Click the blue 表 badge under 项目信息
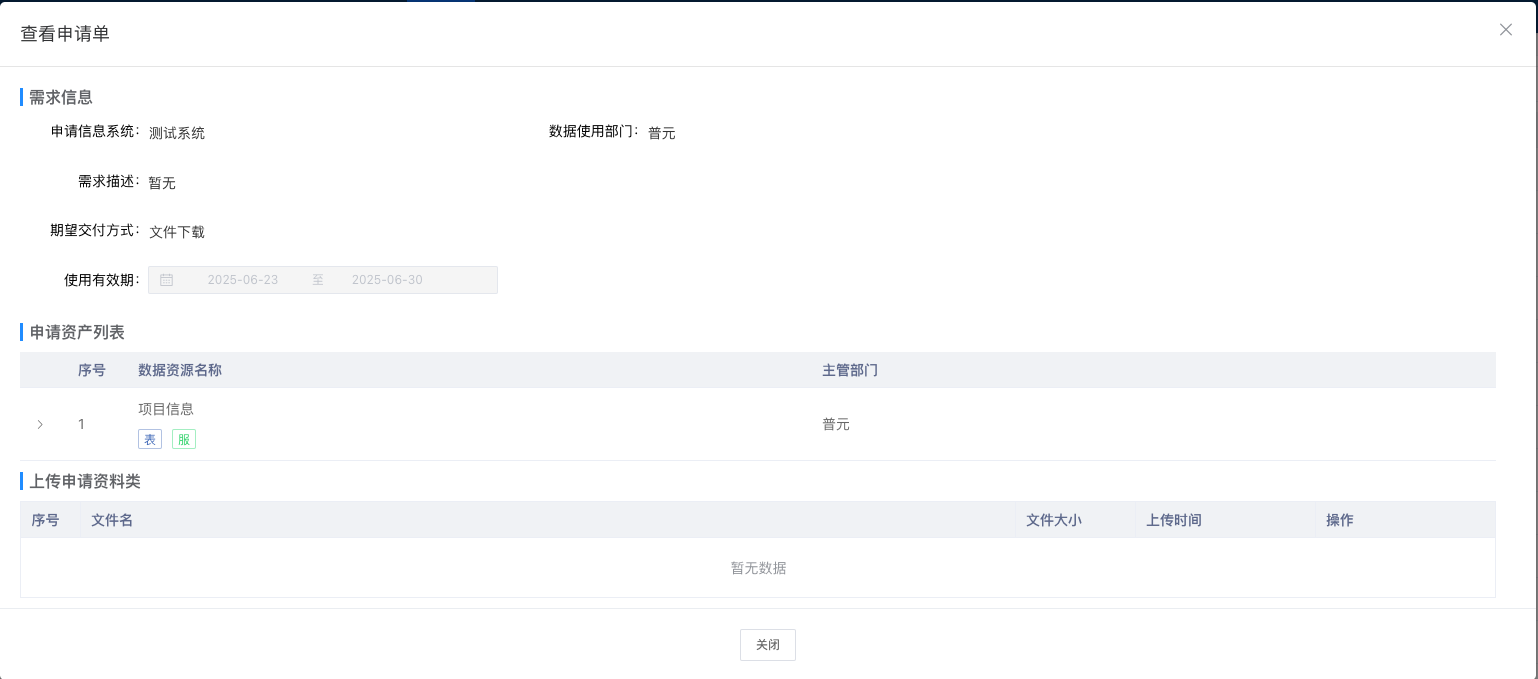Screen dimensions: 1538x679 [149, 438]
